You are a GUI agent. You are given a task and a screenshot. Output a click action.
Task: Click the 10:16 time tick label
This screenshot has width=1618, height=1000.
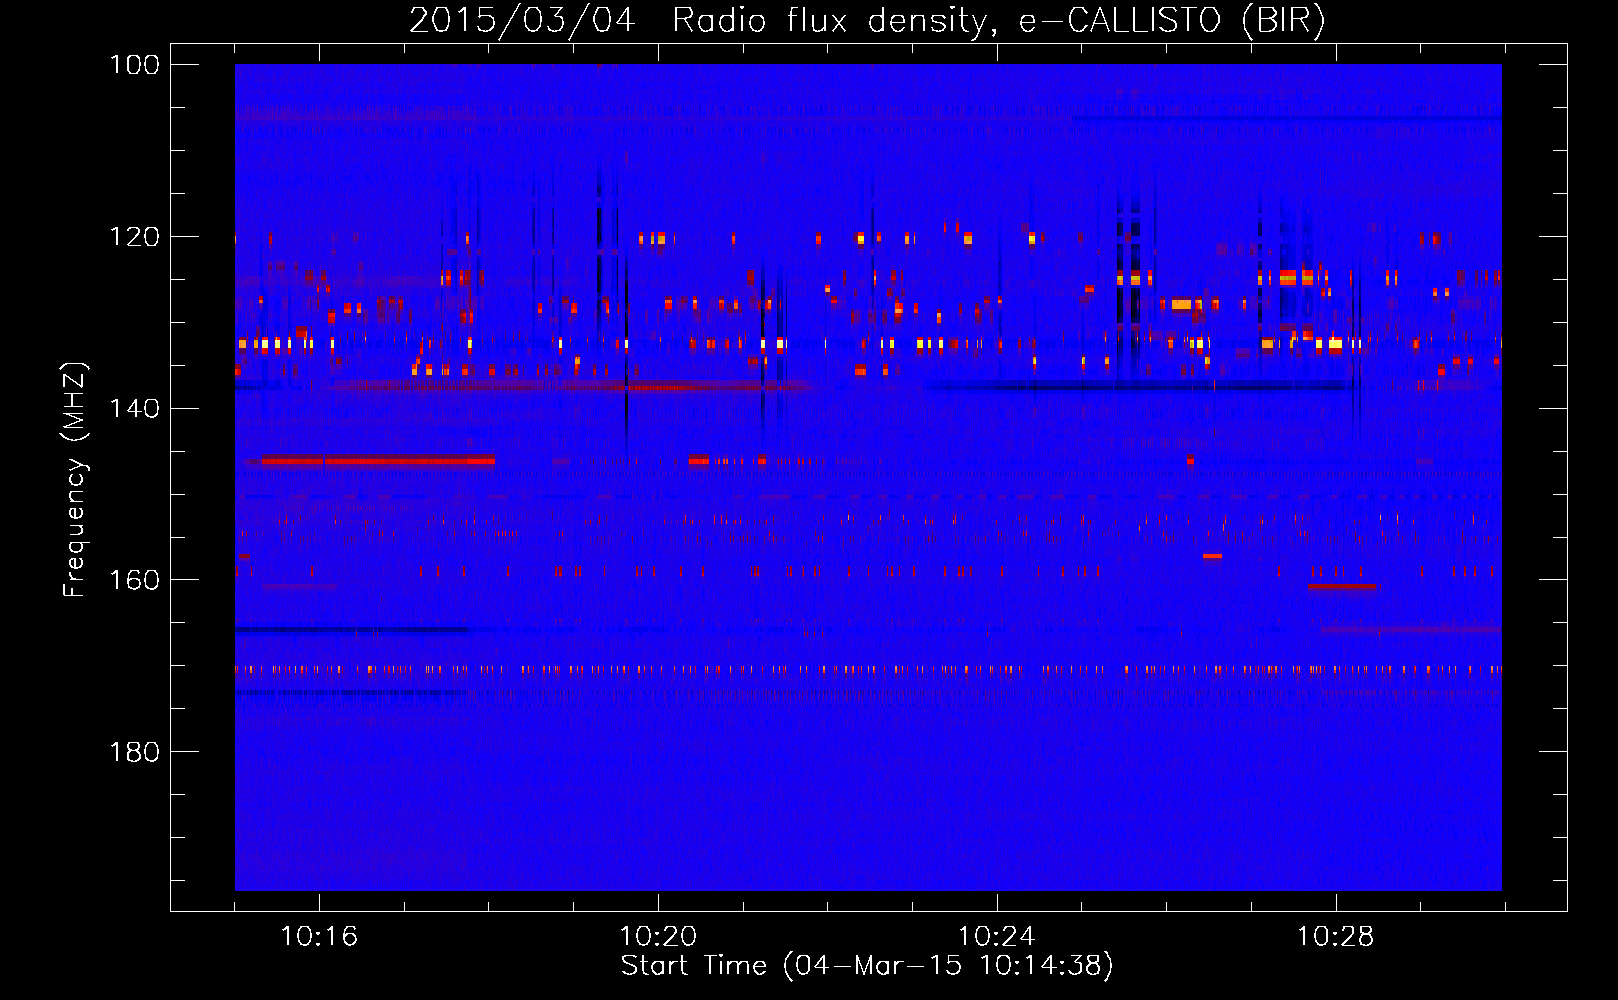tap(319, 937)
